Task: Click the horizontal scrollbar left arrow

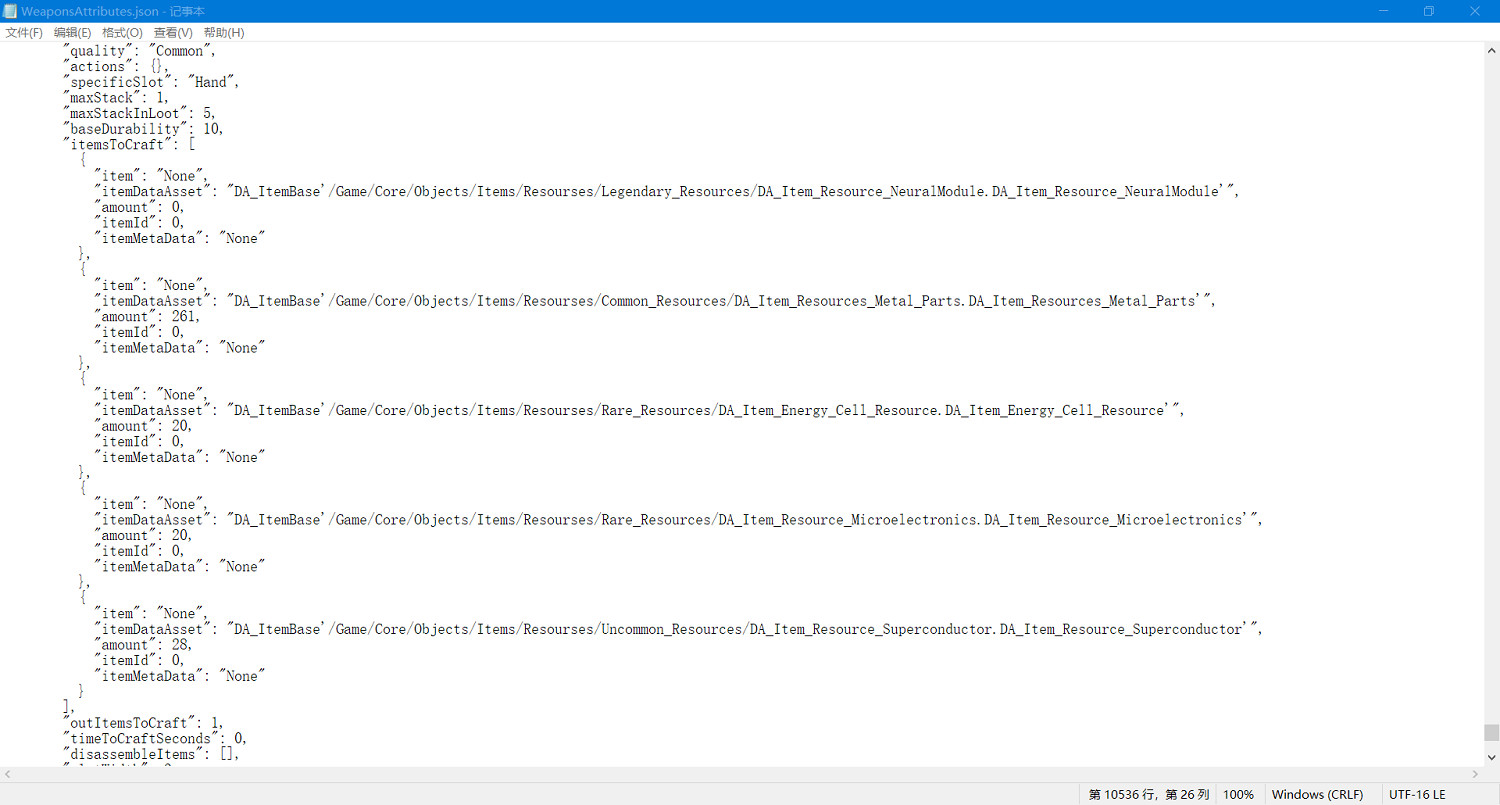Action: (x=8, y=774)
